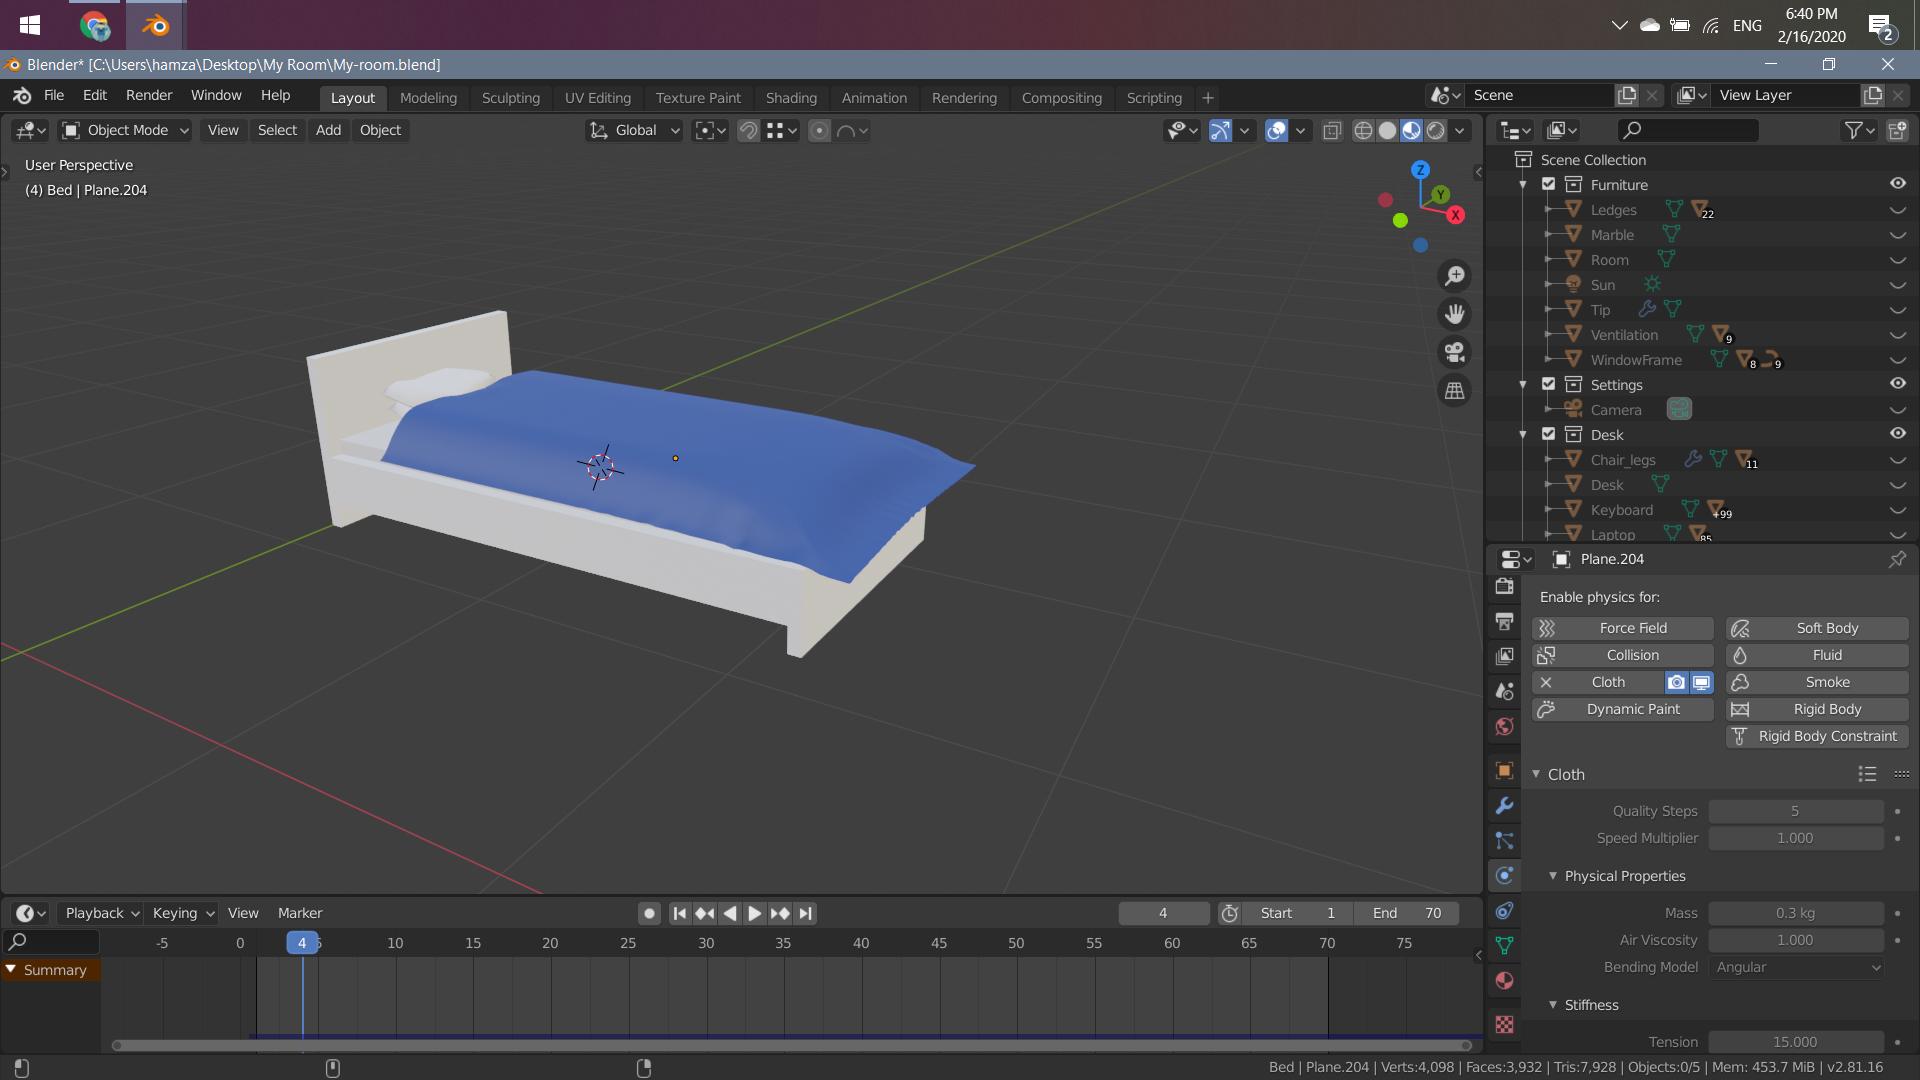Jump to the timeline end frame button
Viewport: 1920px width, 1080px height.
click(806, 913)
